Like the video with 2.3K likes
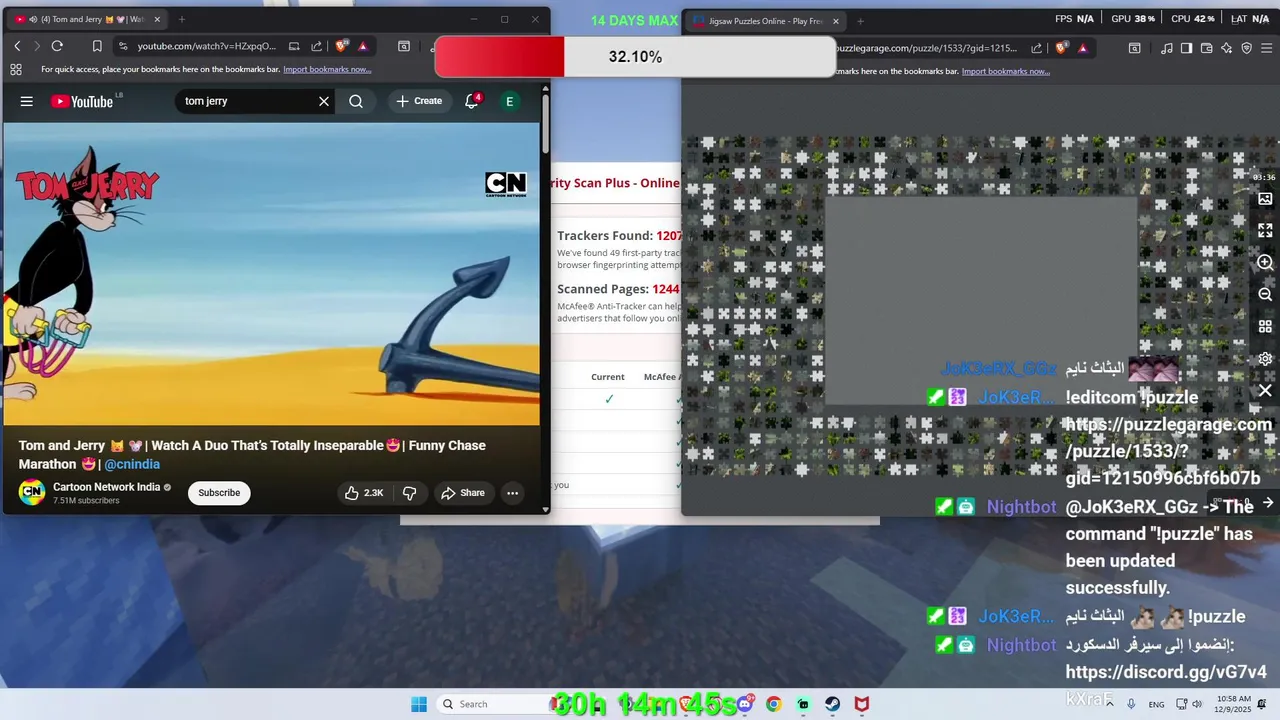 click(364, 492)
